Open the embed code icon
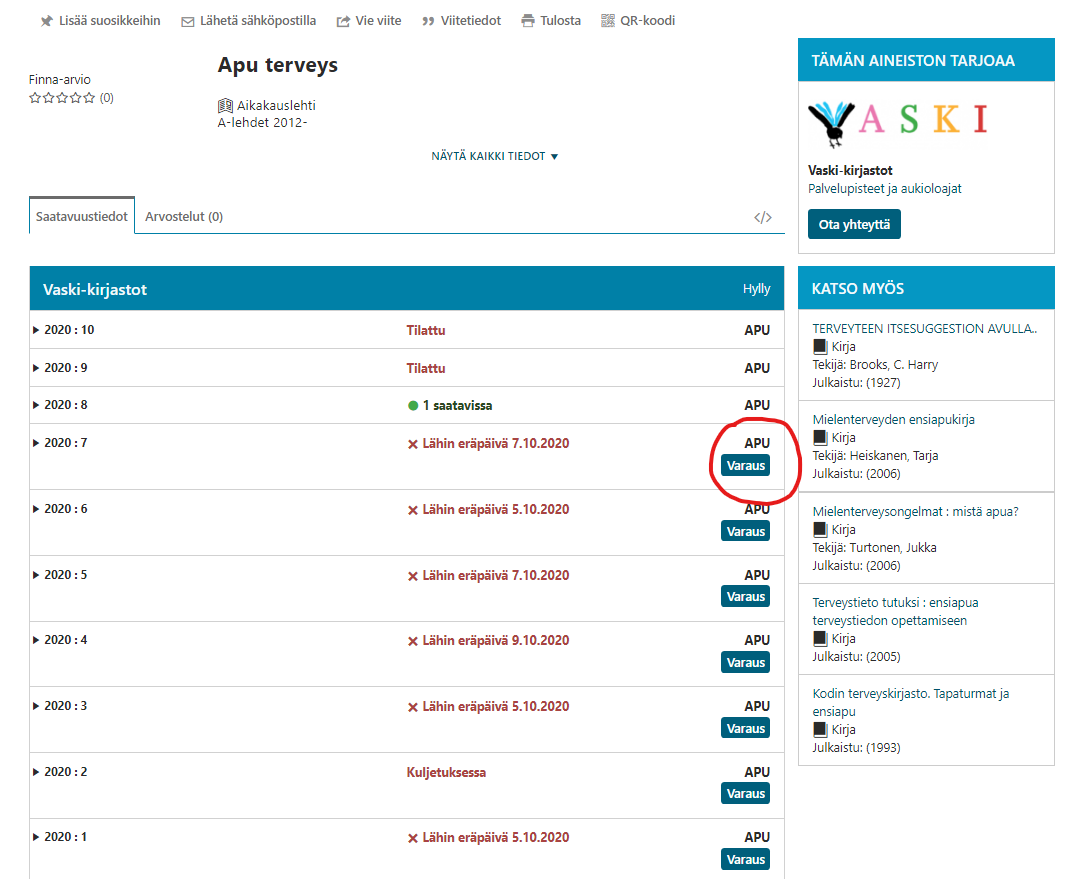 coord(763,217)
